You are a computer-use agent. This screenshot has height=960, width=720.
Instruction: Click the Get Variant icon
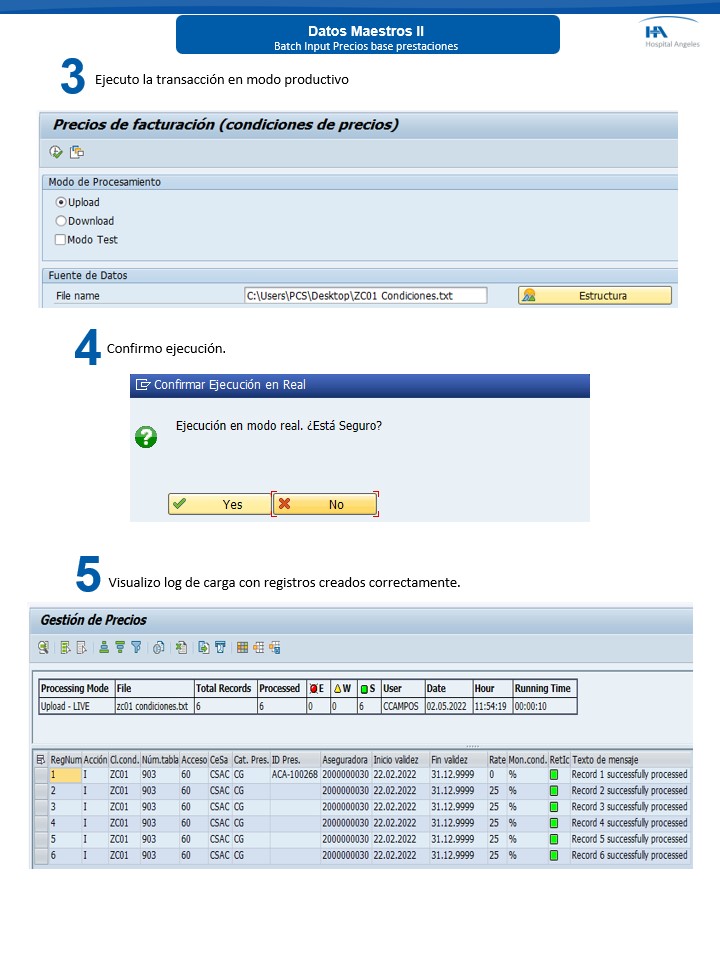(76, 152)
